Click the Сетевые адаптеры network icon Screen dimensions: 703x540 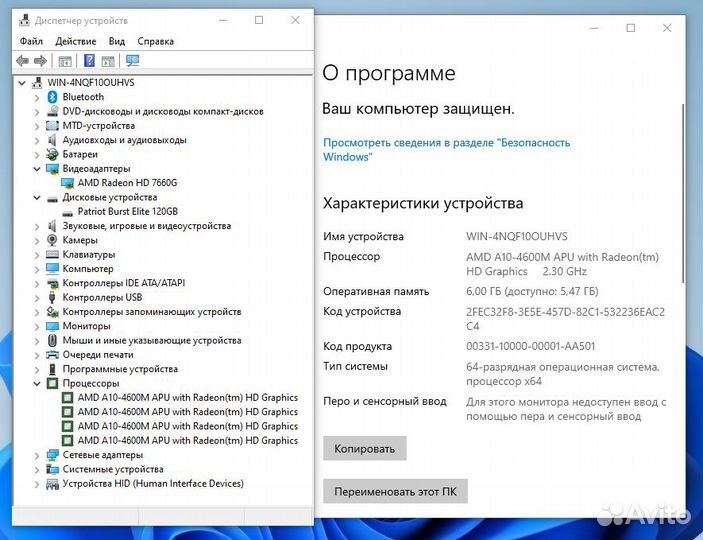[x=52, y=455]
